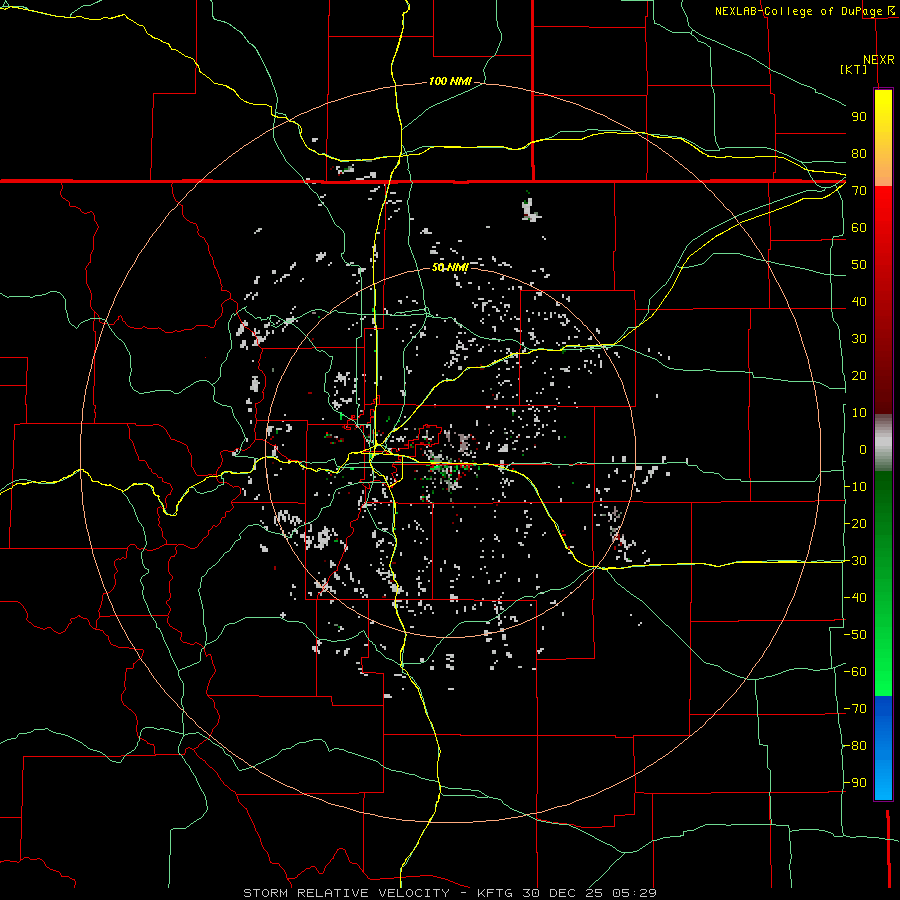Click the -50 tick label on velocity scale
The height and width of the screenshot is (900, 900).
coord(855,635)
